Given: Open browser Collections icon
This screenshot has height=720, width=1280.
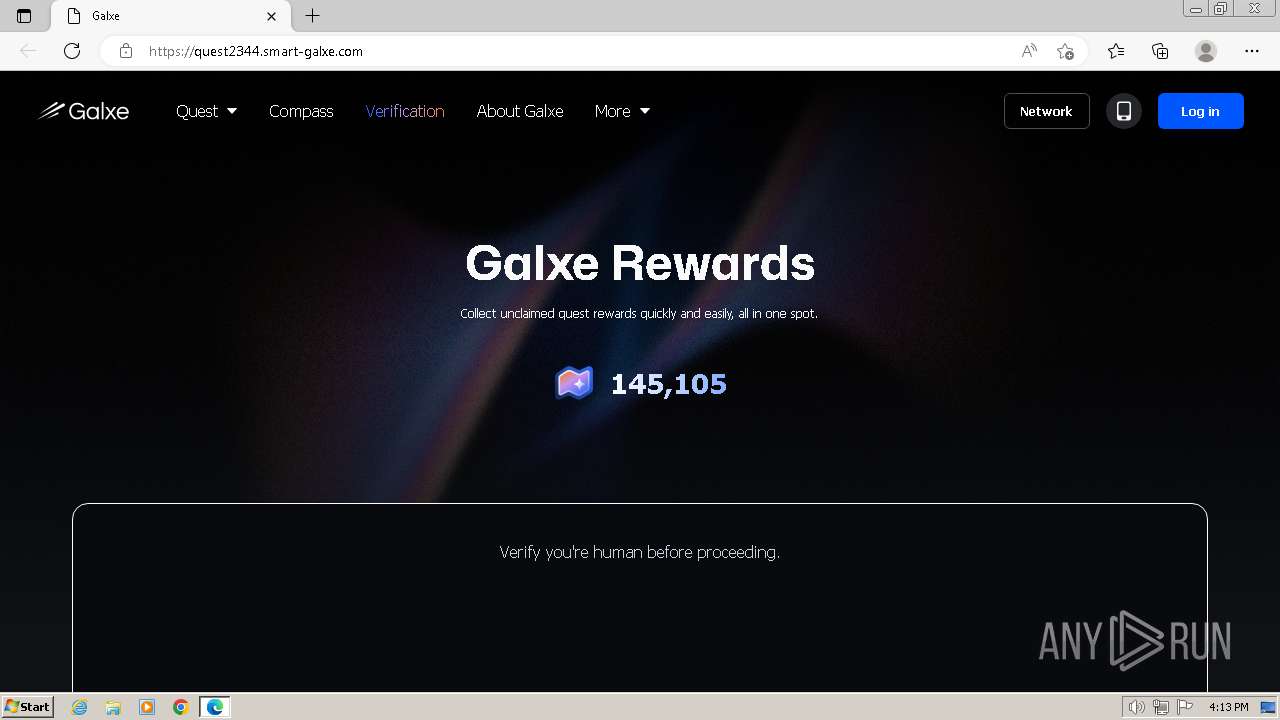Looking at the screenshot, I should point(1160,51).
